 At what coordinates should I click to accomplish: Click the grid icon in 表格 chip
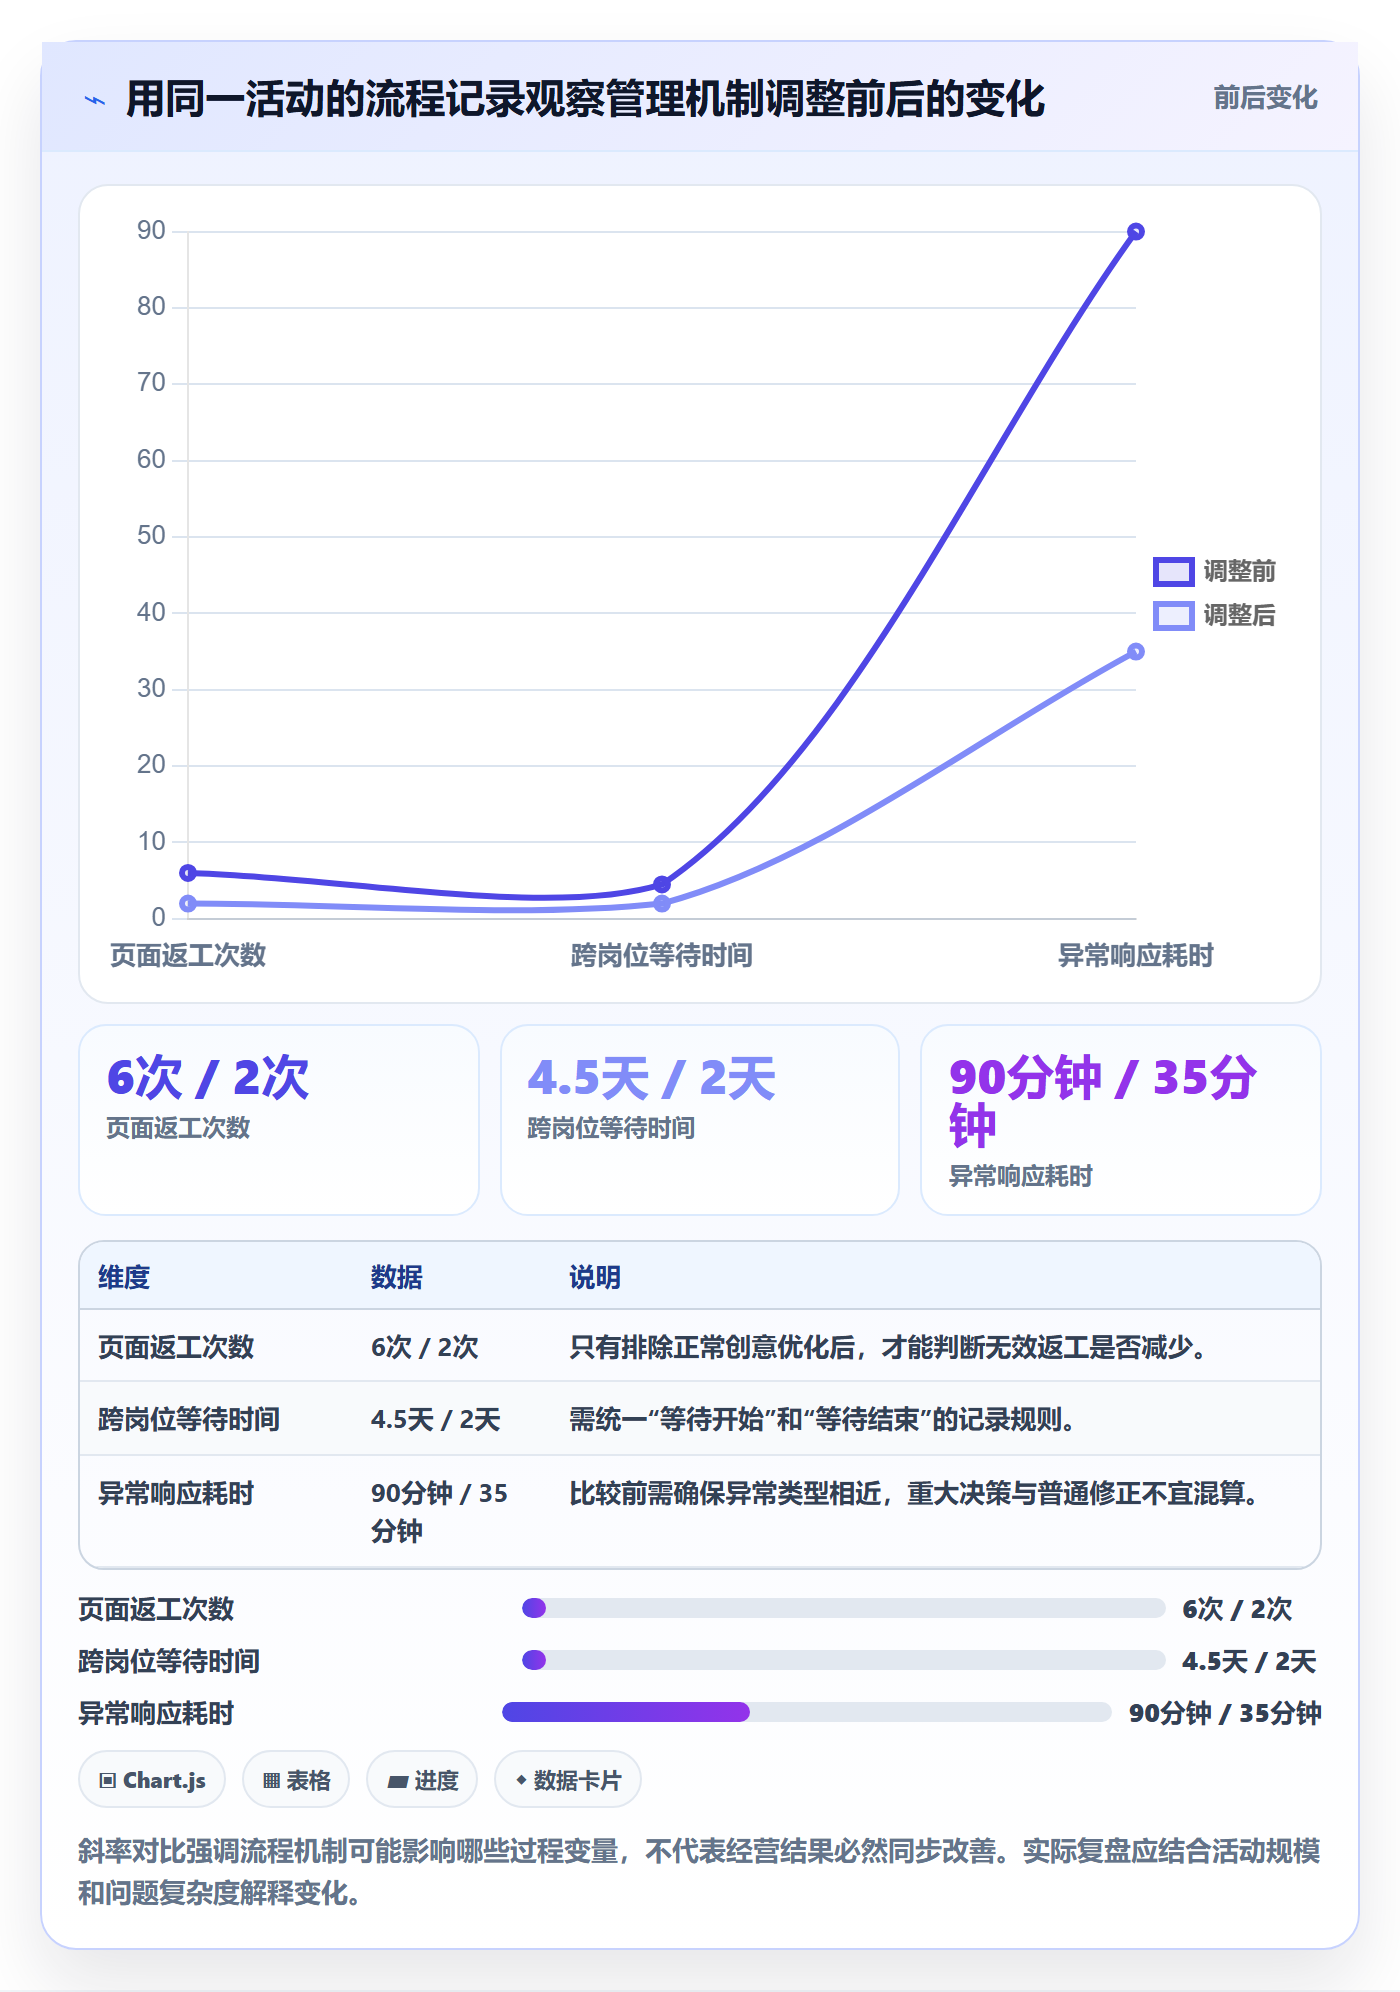[x=271, y=1781]
